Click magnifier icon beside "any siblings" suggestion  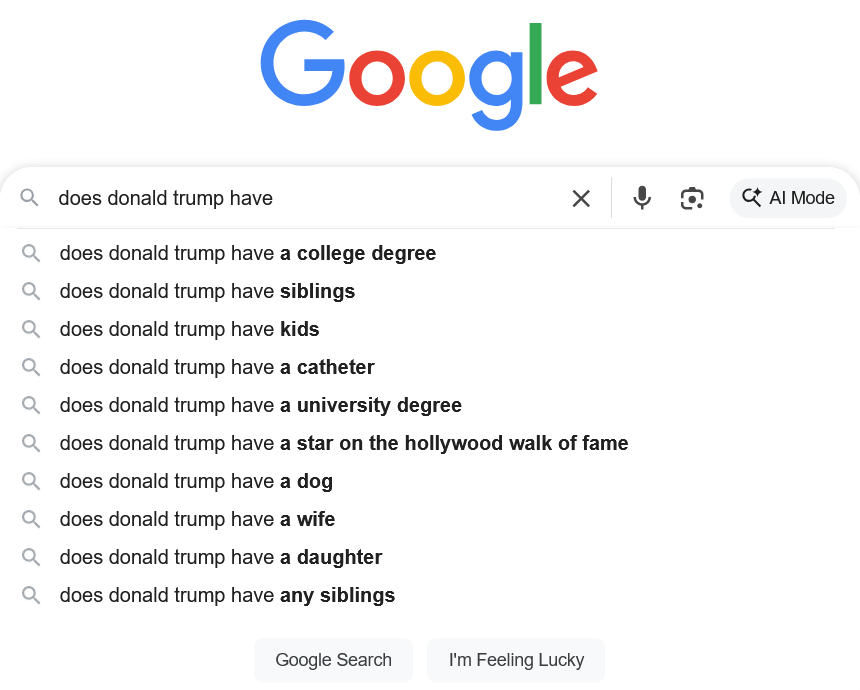point(31,595)
